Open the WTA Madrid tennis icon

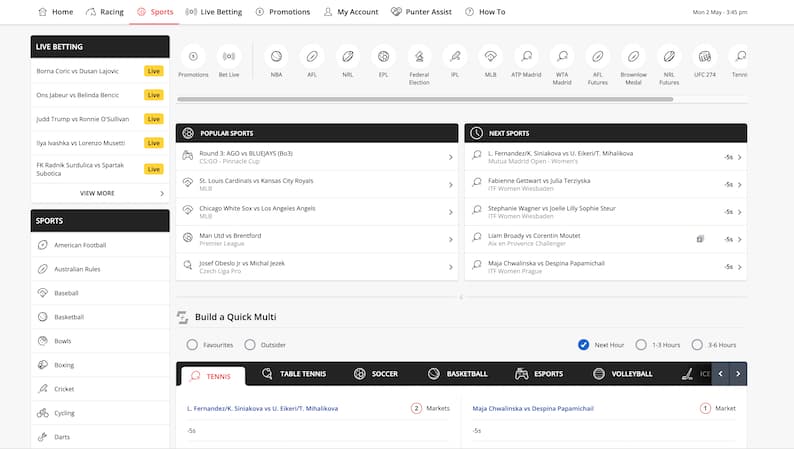(x=562, y=57)
